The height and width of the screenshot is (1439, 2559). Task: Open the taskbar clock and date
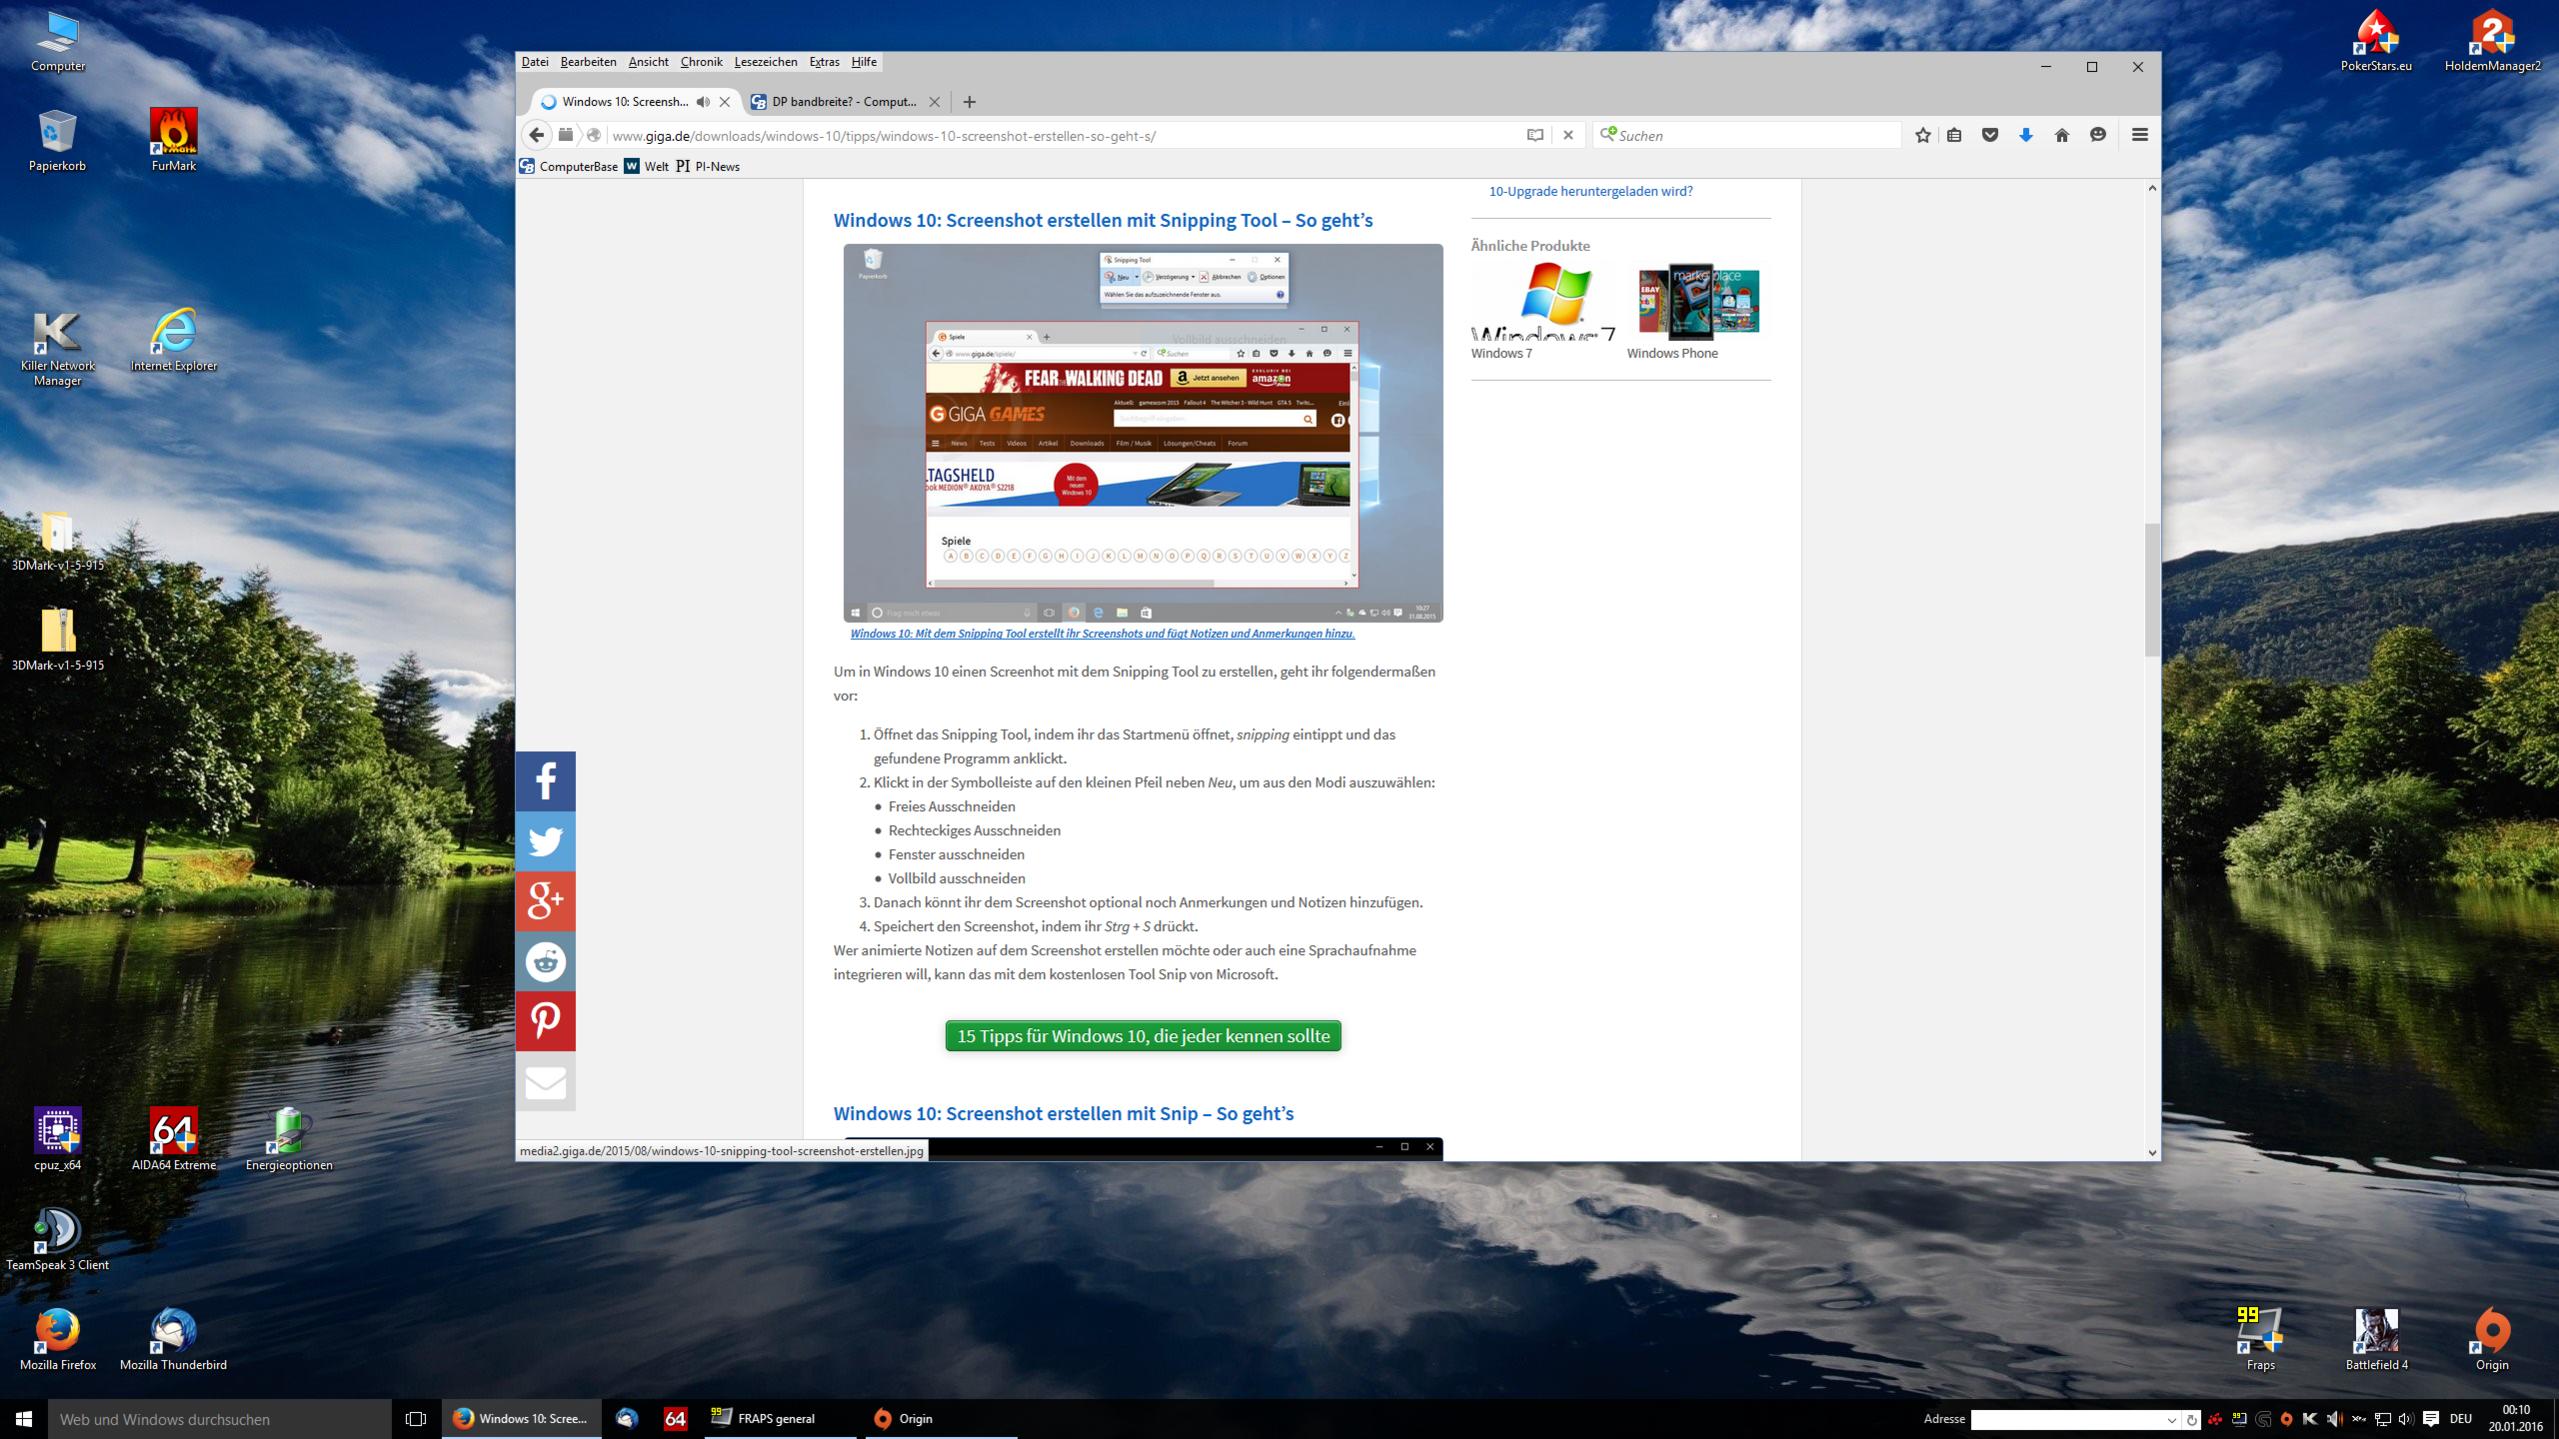click(2516, 1419)
